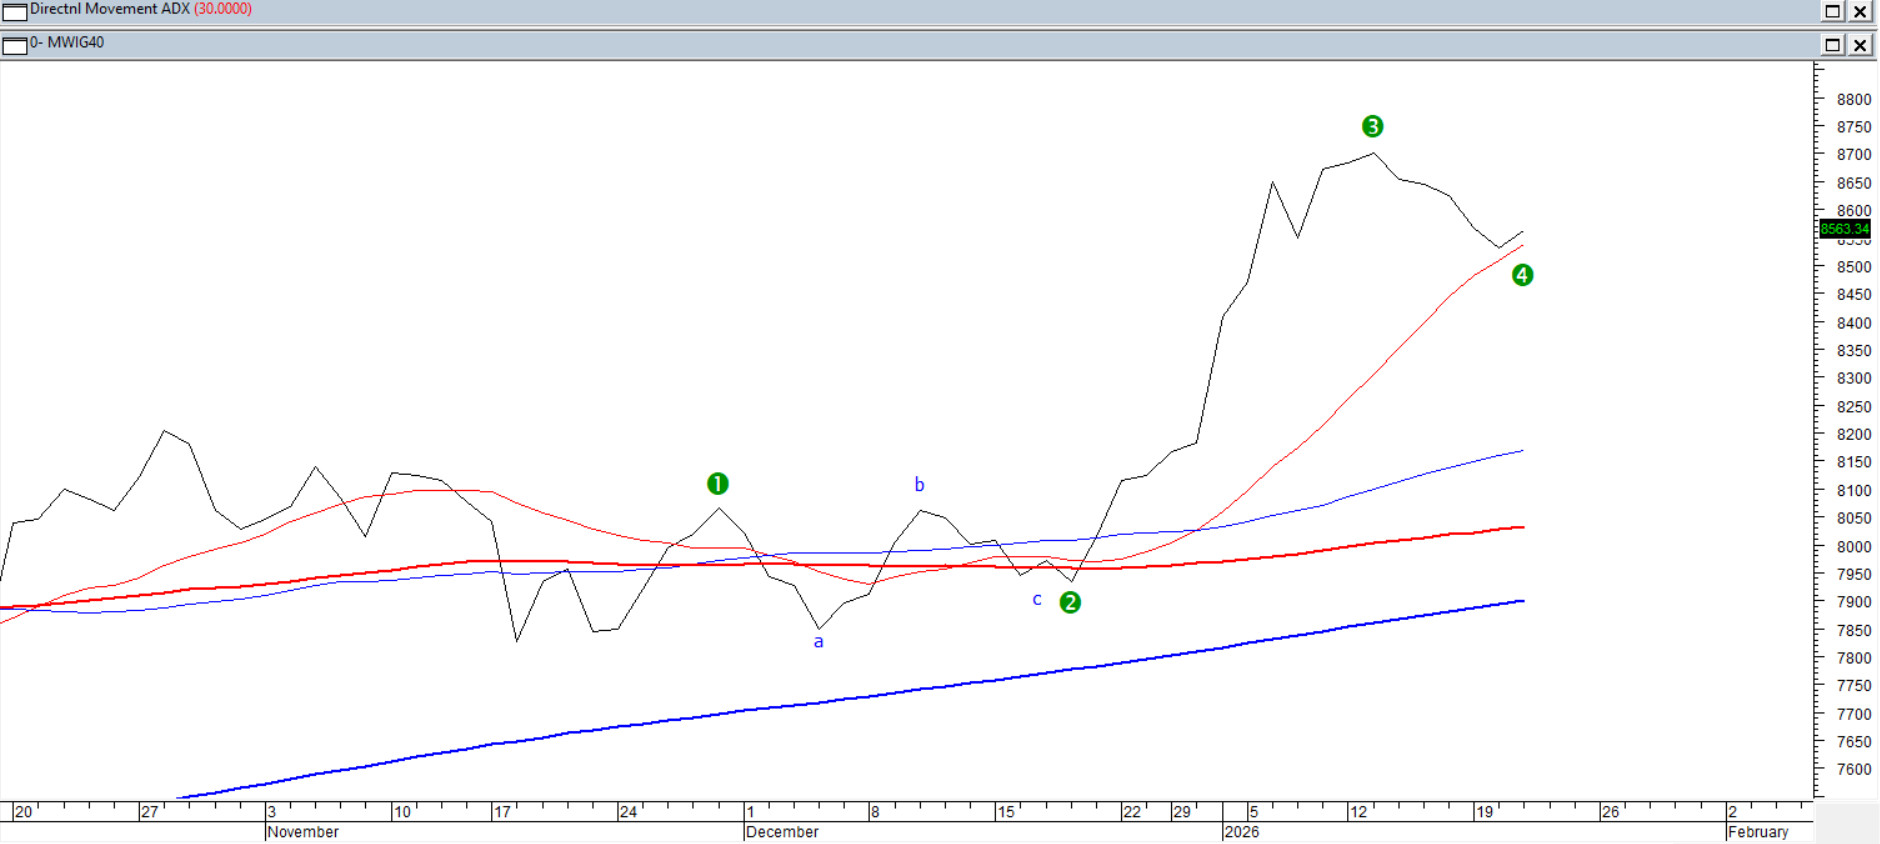Select the green wave 4 marker
The image size is (1880, 844).
[x=1522, y=275]
